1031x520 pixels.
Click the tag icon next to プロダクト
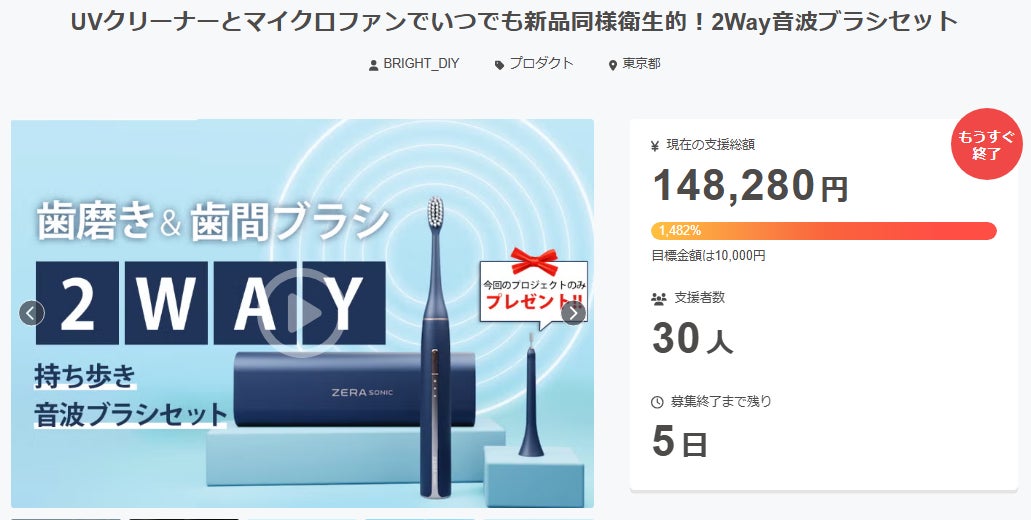pos(500,65)
